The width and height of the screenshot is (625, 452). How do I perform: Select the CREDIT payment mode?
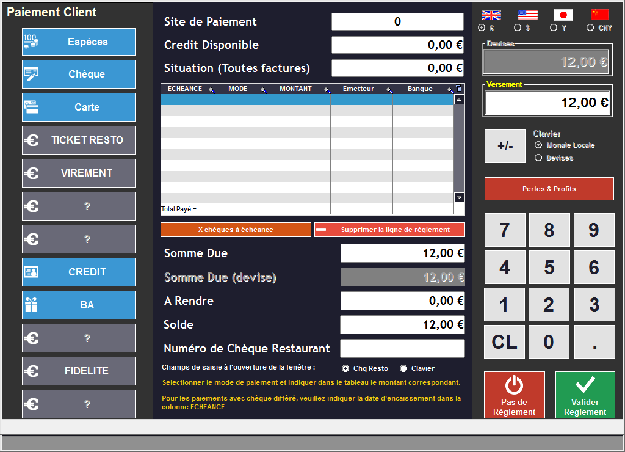[79, 272]
